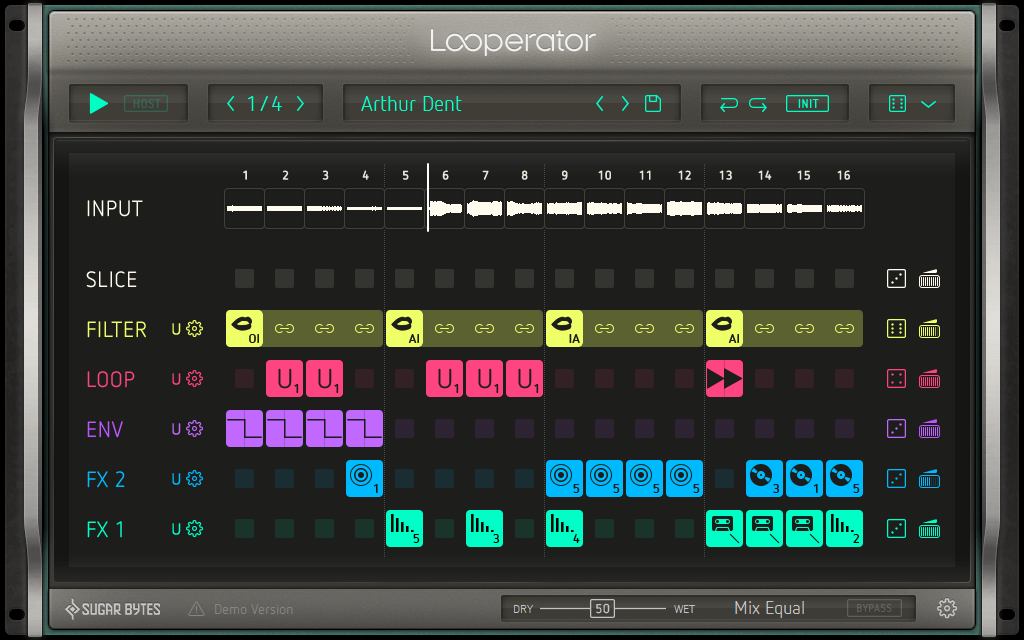Toggle the BYPASS button
1024x640 pixels.
pos(874,608)
